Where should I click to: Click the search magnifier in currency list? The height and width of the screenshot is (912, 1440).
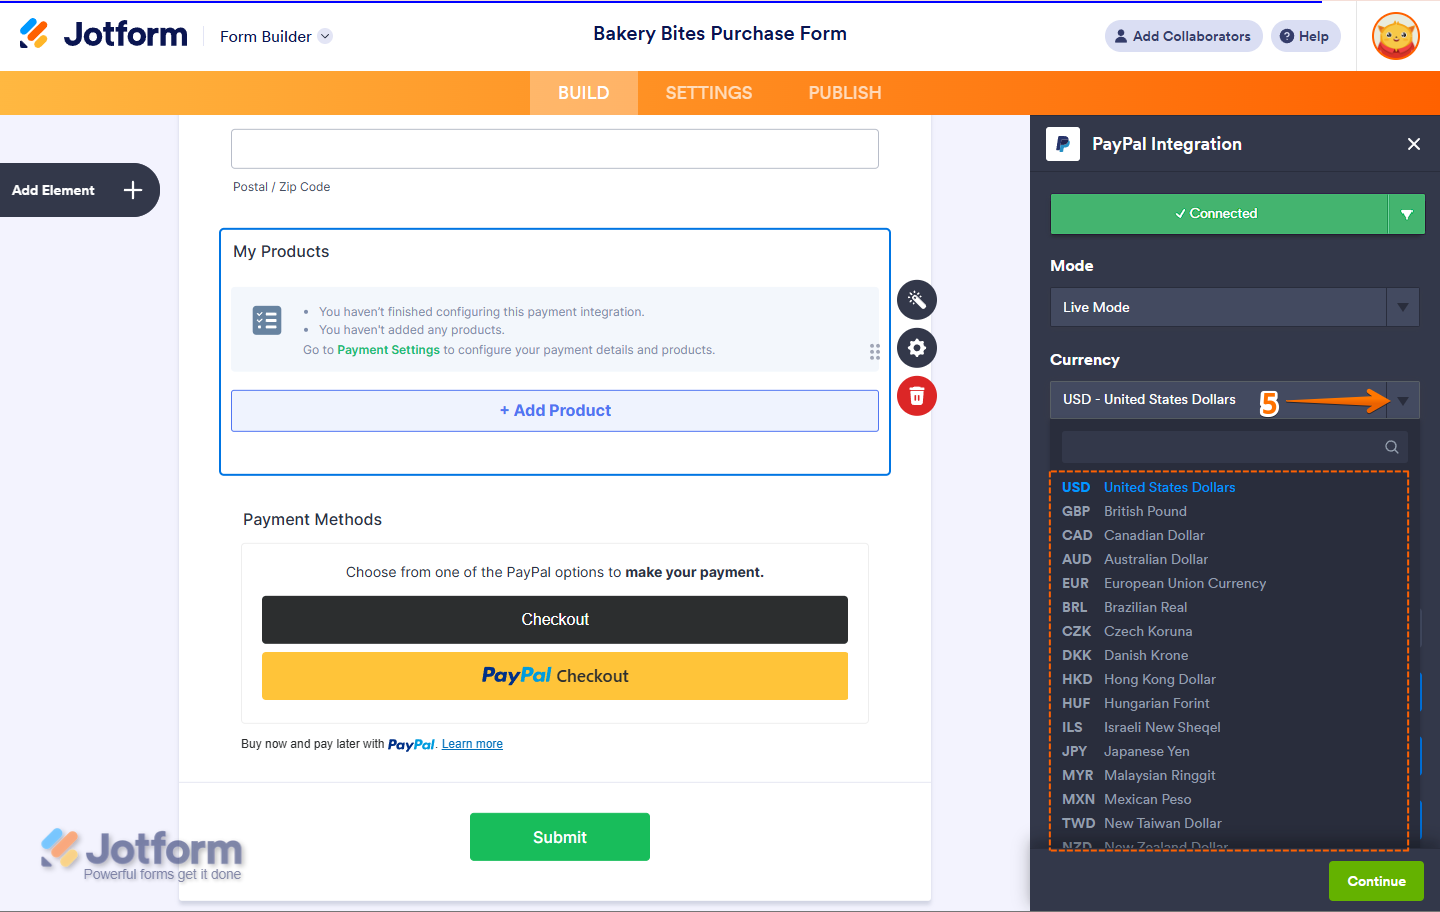pyautogui.click(x=1392, y=447)
